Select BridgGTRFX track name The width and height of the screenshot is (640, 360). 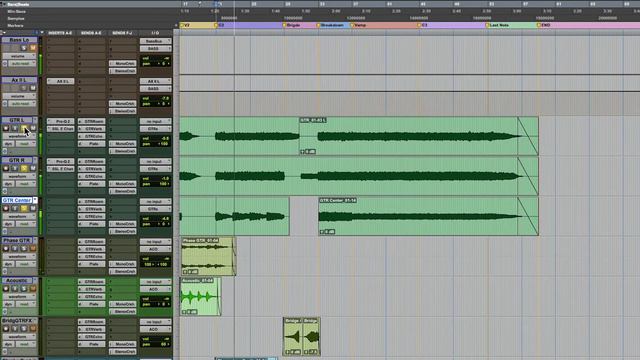[x=17, y=320]
